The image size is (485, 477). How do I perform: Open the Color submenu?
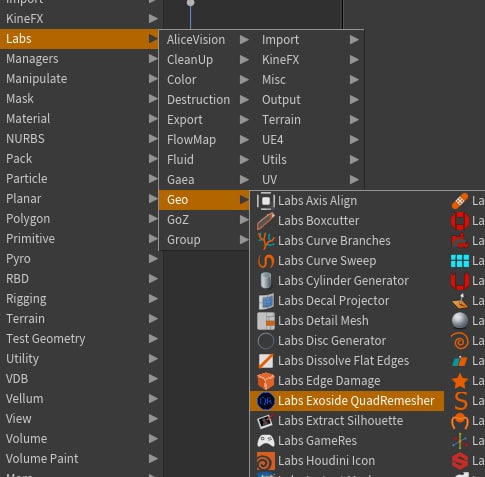click(x=204, y=80)
